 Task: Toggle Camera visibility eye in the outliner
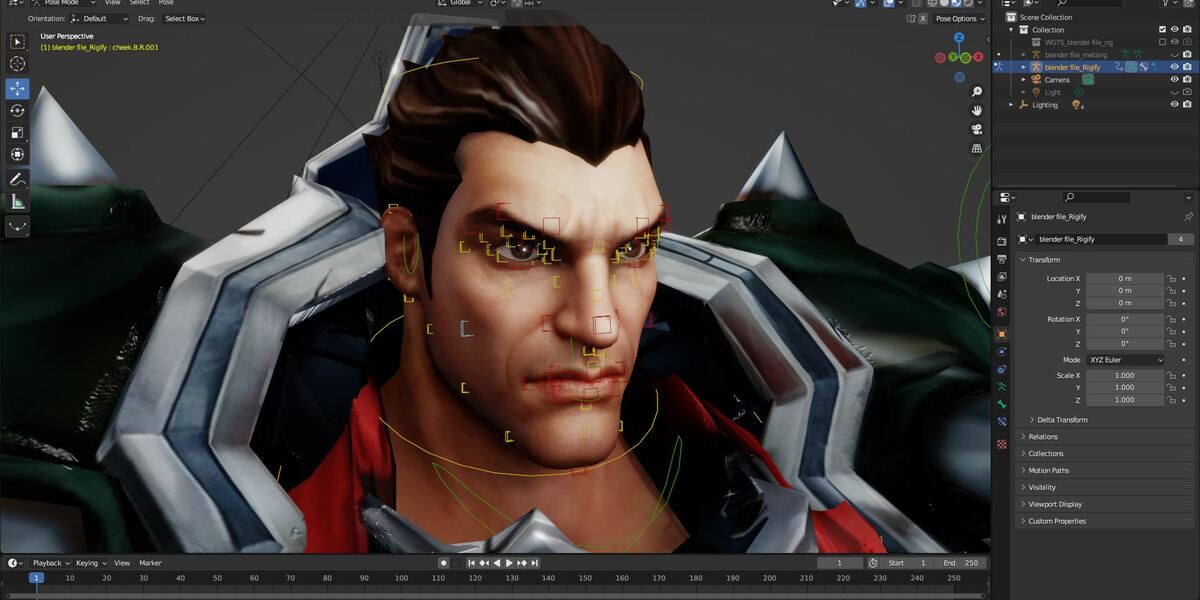(x=1175, y=79)
